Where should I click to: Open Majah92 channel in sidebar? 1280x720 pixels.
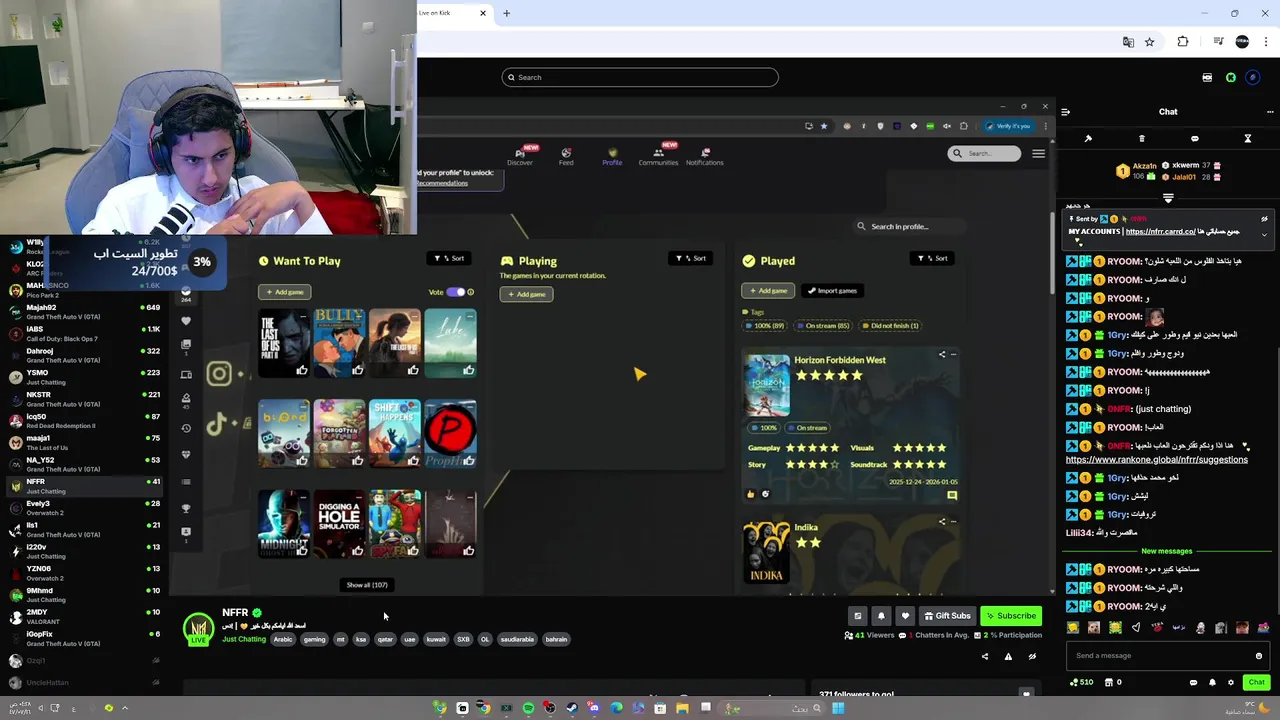[82, 312]
